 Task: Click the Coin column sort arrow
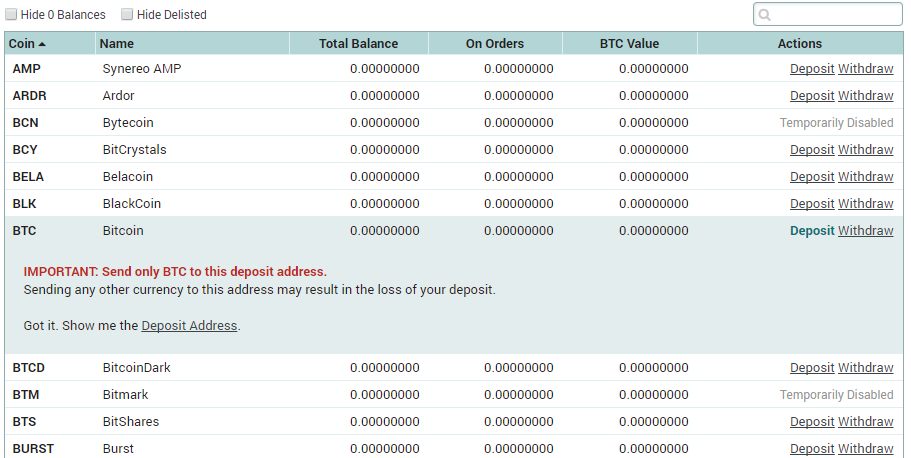point(42,44)
